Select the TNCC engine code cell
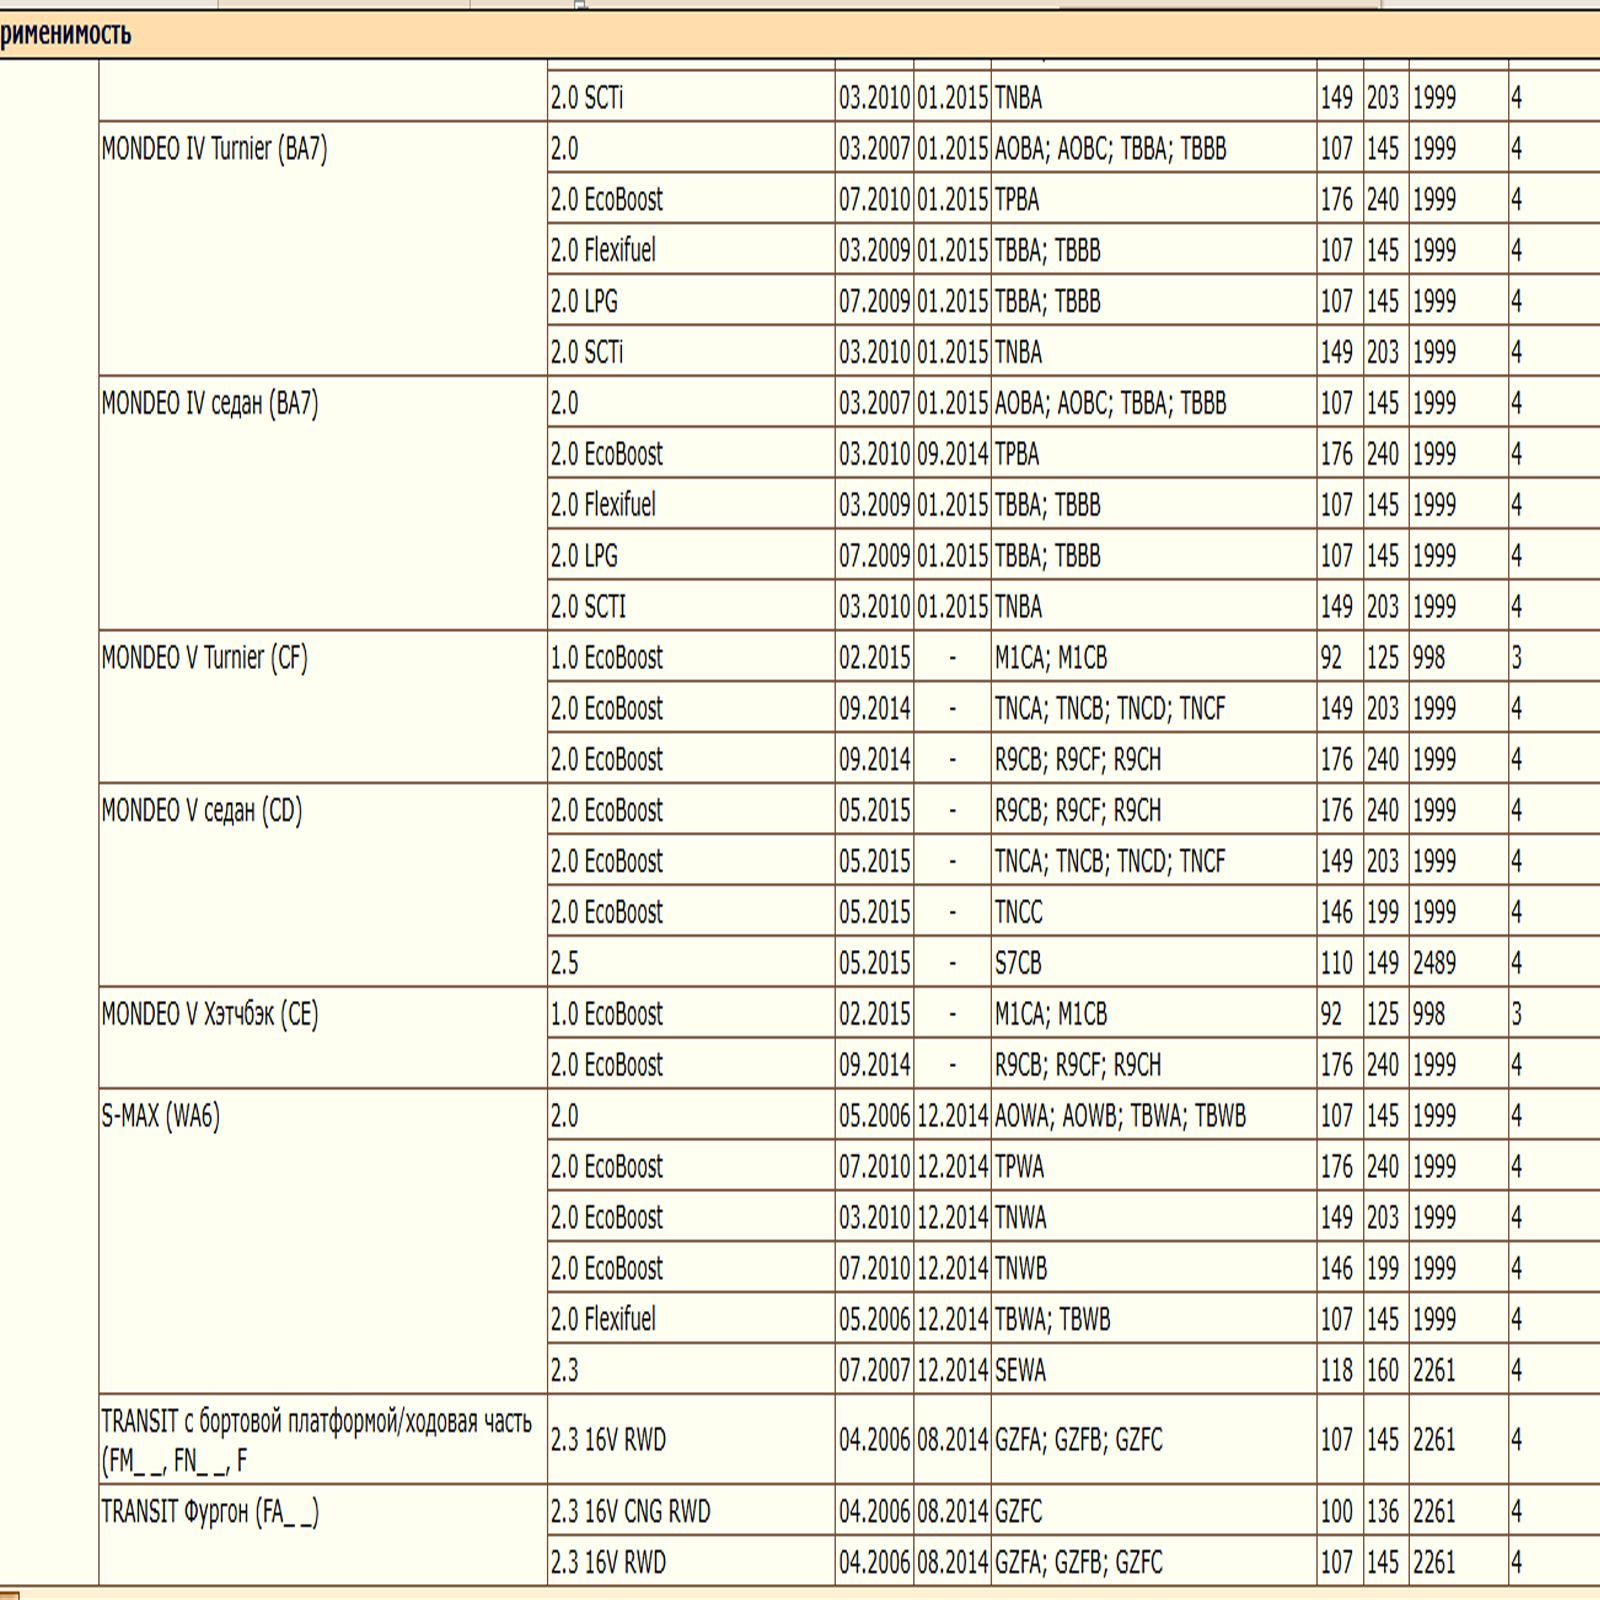1600x1600 pixels. 1018,913
